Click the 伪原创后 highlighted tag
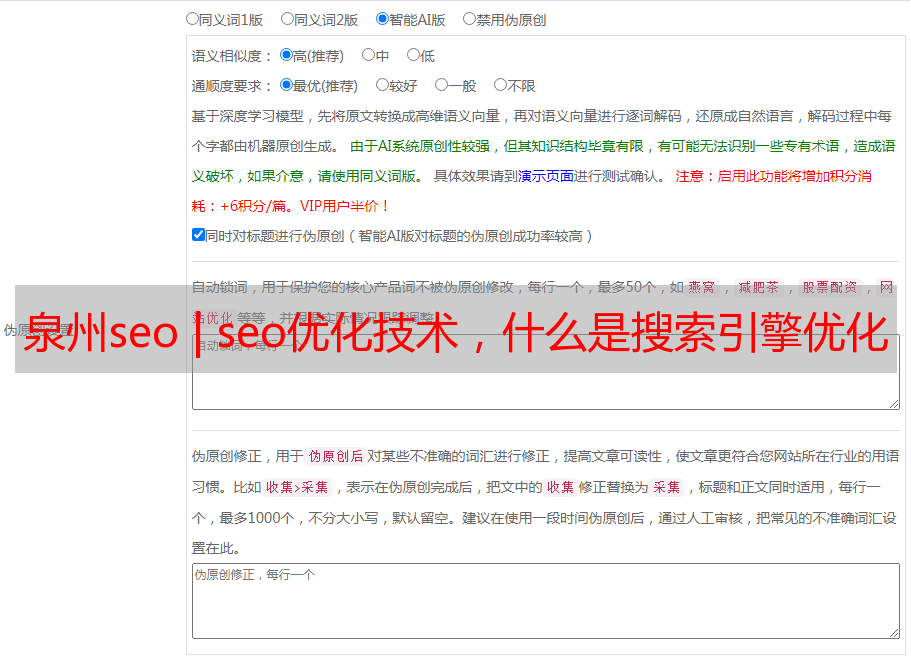This screenshot has width=911, height=658. tap(336, 456)
